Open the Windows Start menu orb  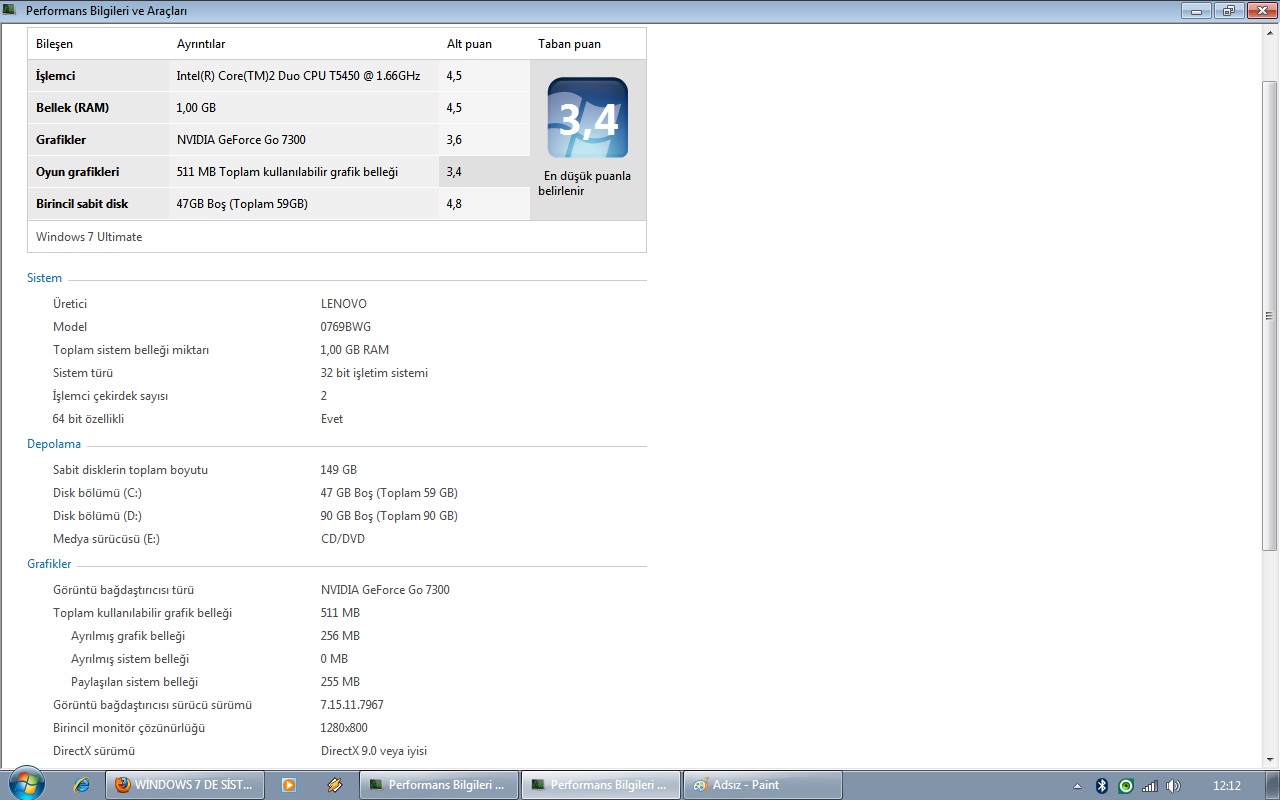pyautogui.click(x=27, y=784)
